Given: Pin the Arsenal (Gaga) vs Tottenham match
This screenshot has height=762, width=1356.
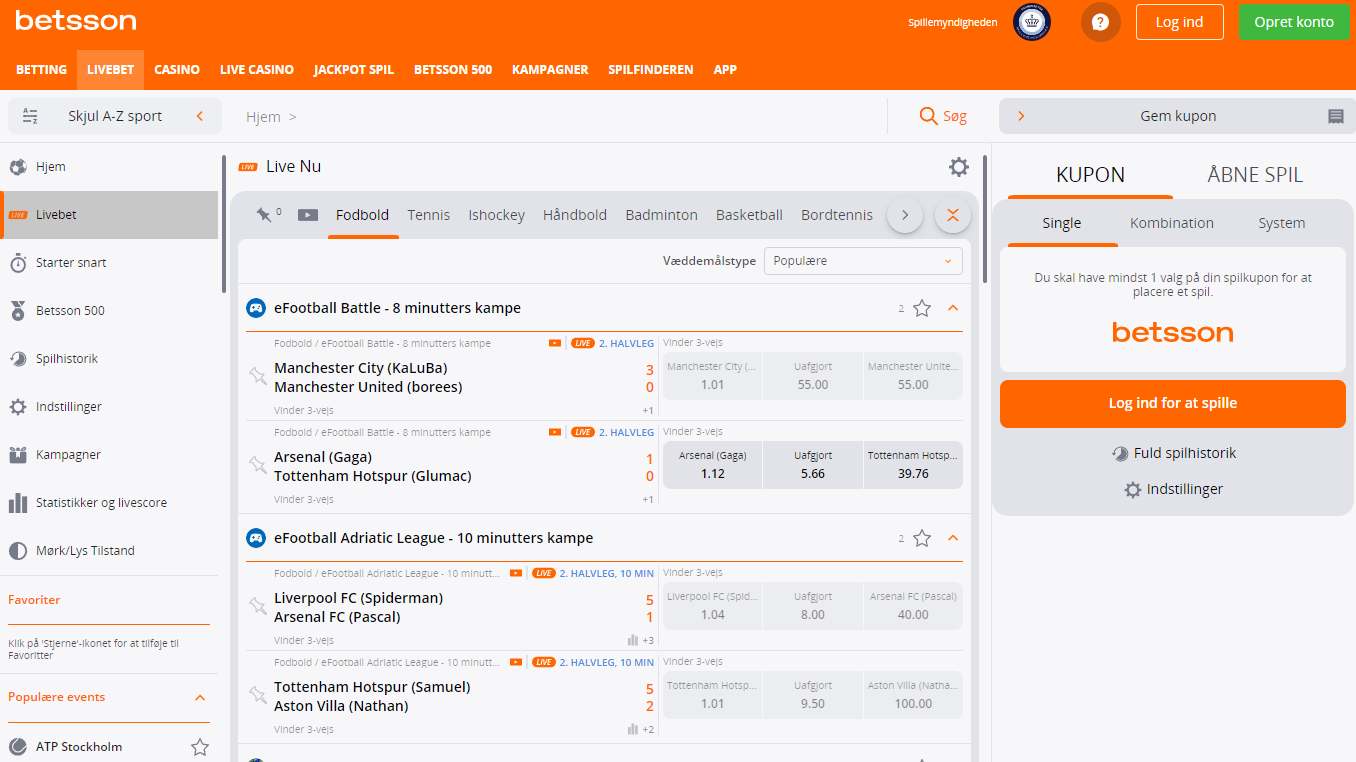Looking at the screenshot, I should coord(258,465).
